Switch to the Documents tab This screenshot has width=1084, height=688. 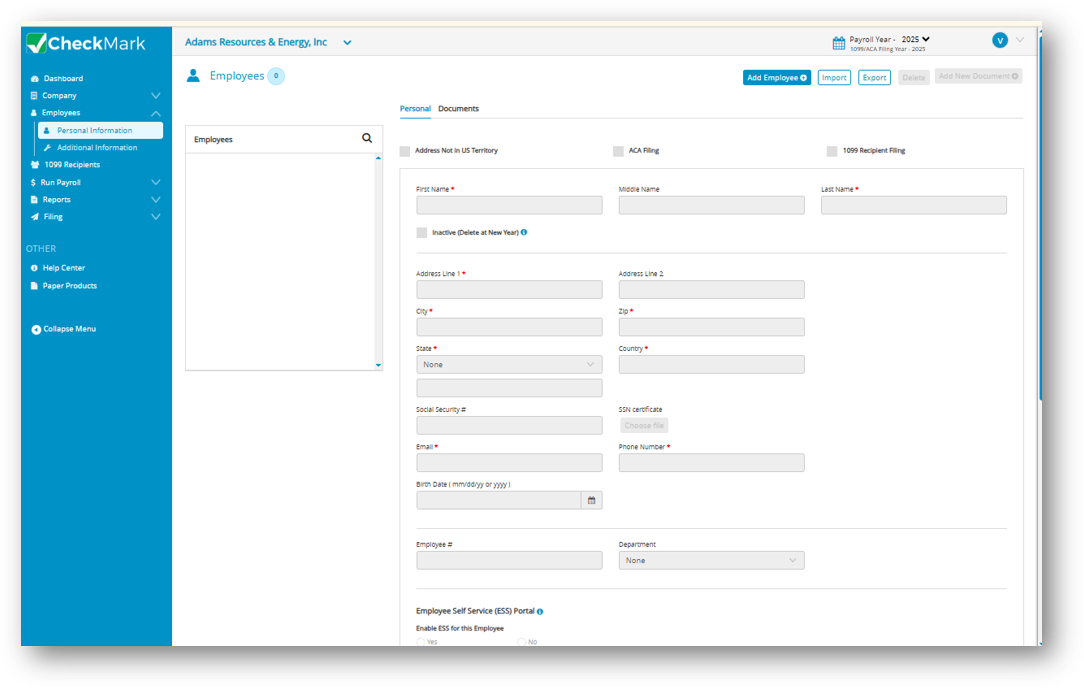pos(458,109)
